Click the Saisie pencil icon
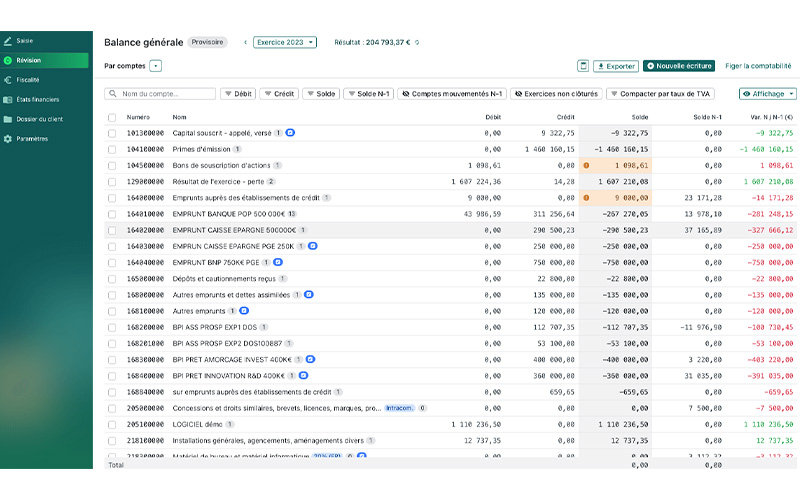Image resolution: width=800 pixels, height=500 pixels. pos(8,40)
